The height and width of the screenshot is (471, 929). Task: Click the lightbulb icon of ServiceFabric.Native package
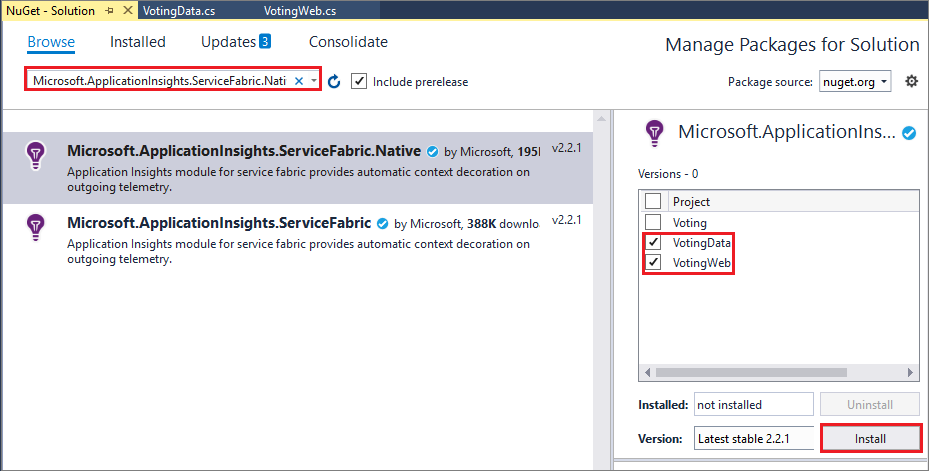[36, 156]
